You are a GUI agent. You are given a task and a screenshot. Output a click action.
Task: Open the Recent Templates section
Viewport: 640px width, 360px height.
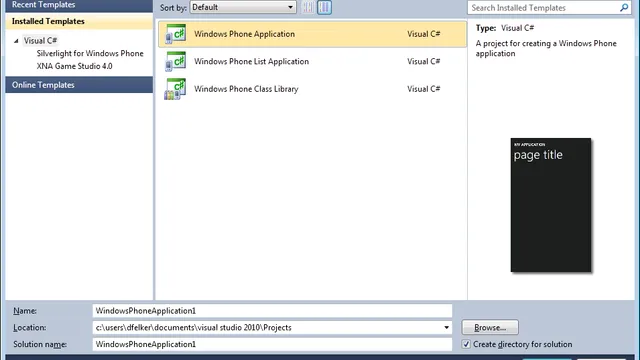[x=79, y=5]
